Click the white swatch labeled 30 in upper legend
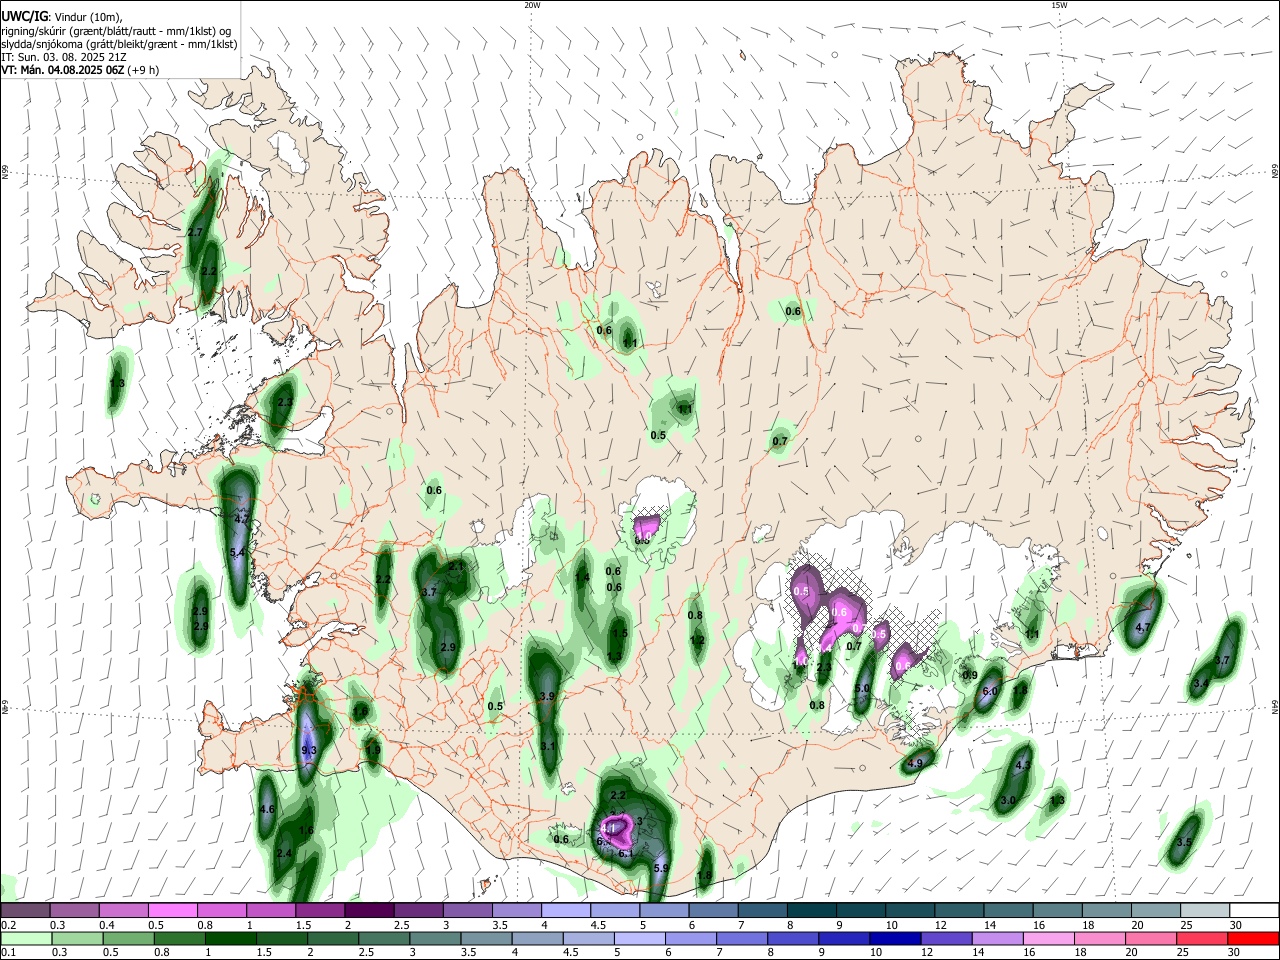 tap(1254, 910)
